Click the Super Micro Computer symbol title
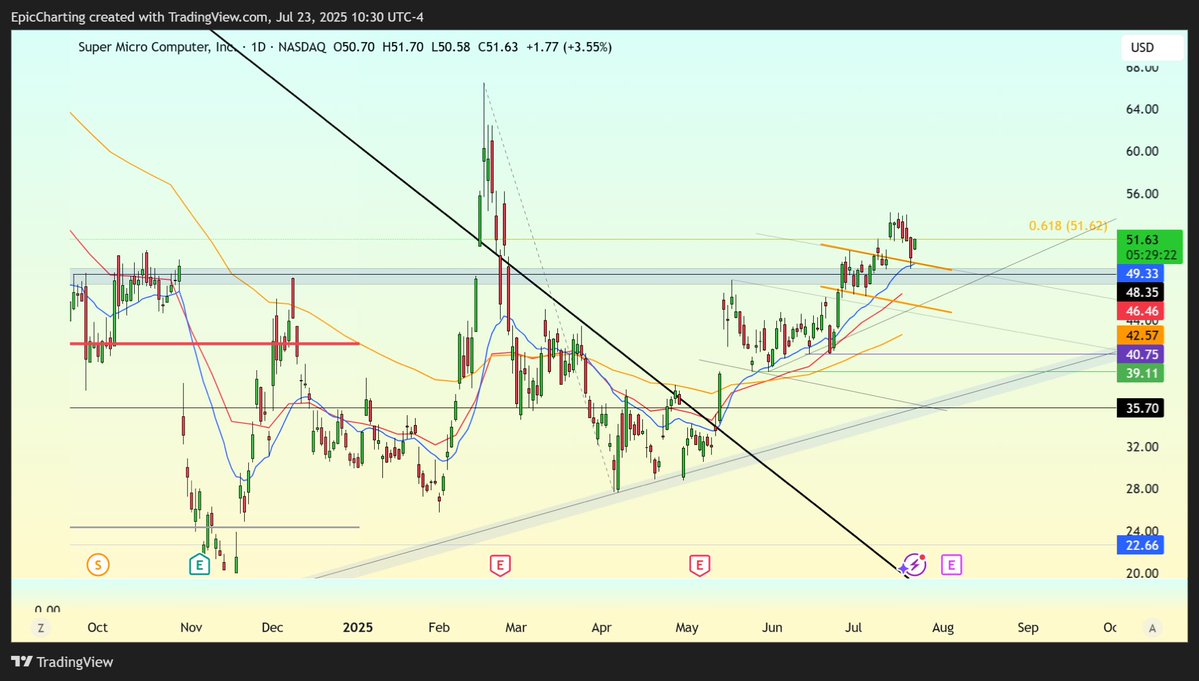The width and height of the screenshot is (1199, 681). [158, 47]
